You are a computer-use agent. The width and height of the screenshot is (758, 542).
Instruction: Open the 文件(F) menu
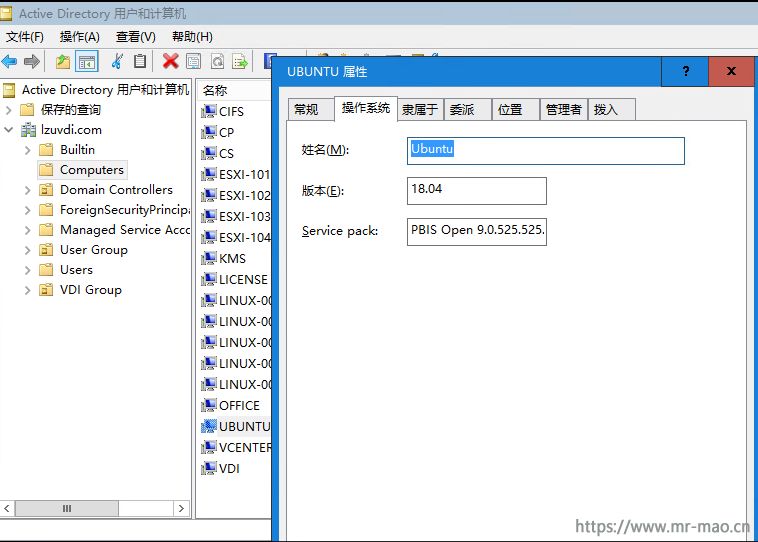(x=25, y=37)
